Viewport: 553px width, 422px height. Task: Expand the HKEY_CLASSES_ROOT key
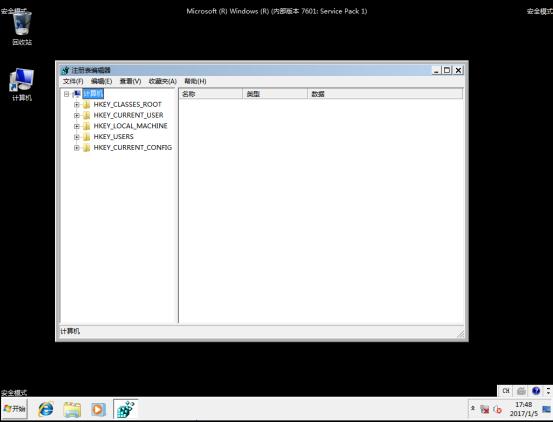[x=77, y=105]
